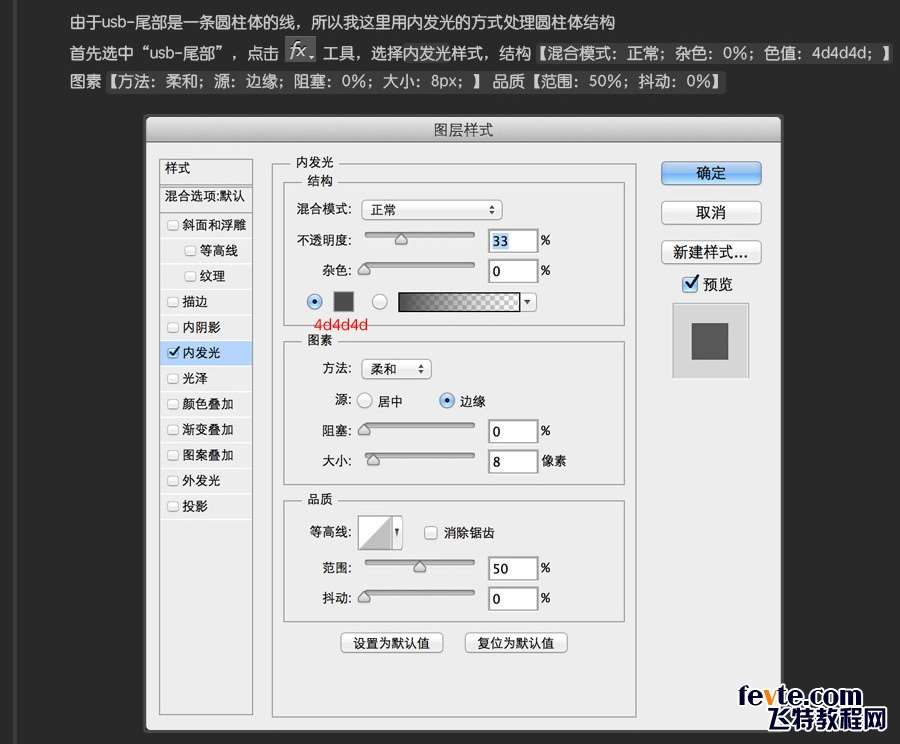Select the gradient radio button option
Screen dimensions: 900x744
[380, 301]
